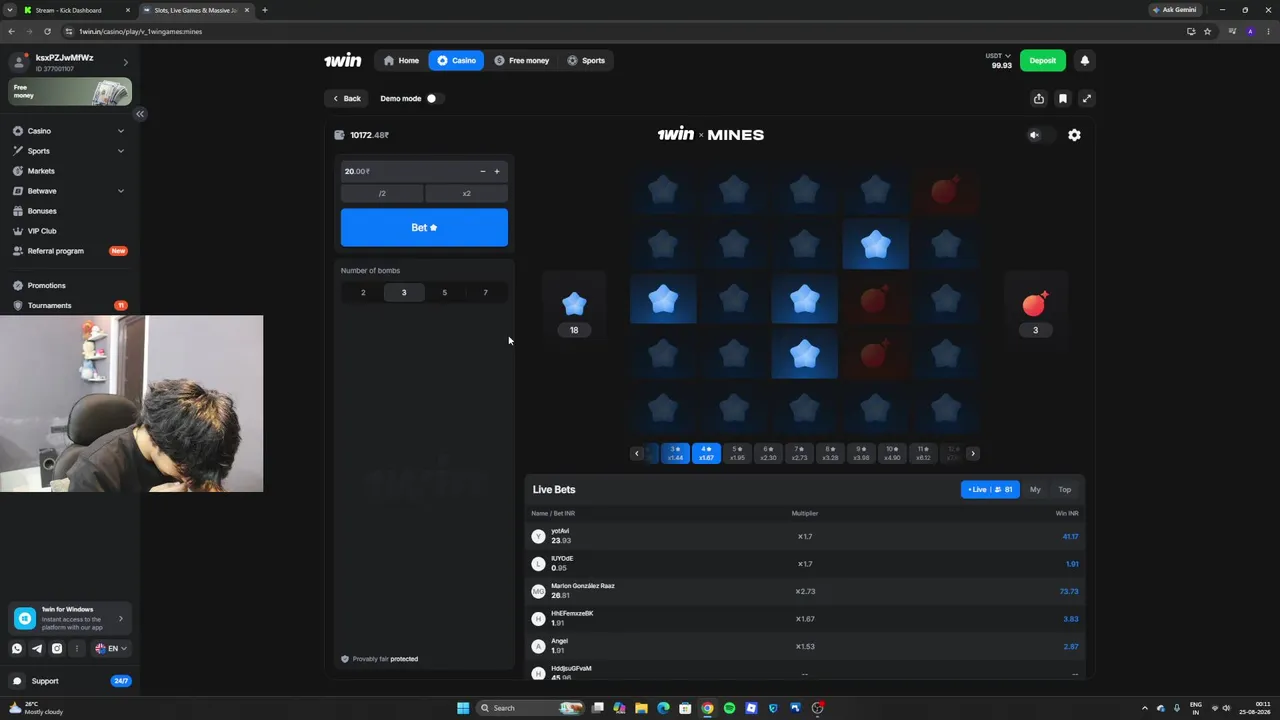1280x720 pixels.
Task: Bookmark this game to favorites
Action: [x=1063, y=98]
